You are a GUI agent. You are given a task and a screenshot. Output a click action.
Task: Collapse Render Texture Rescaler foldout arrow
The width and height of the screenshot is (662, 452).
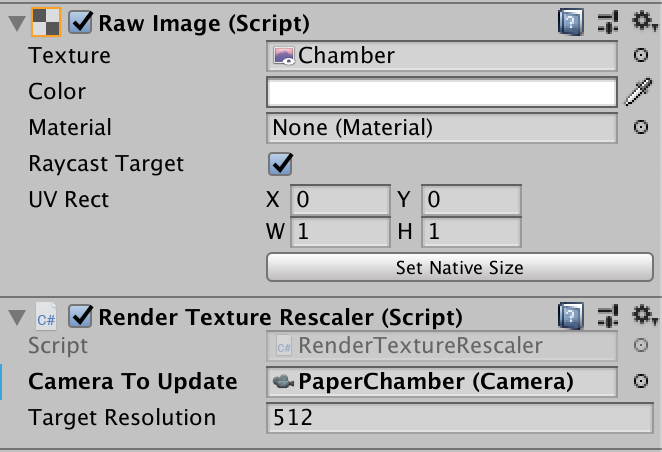13,318
